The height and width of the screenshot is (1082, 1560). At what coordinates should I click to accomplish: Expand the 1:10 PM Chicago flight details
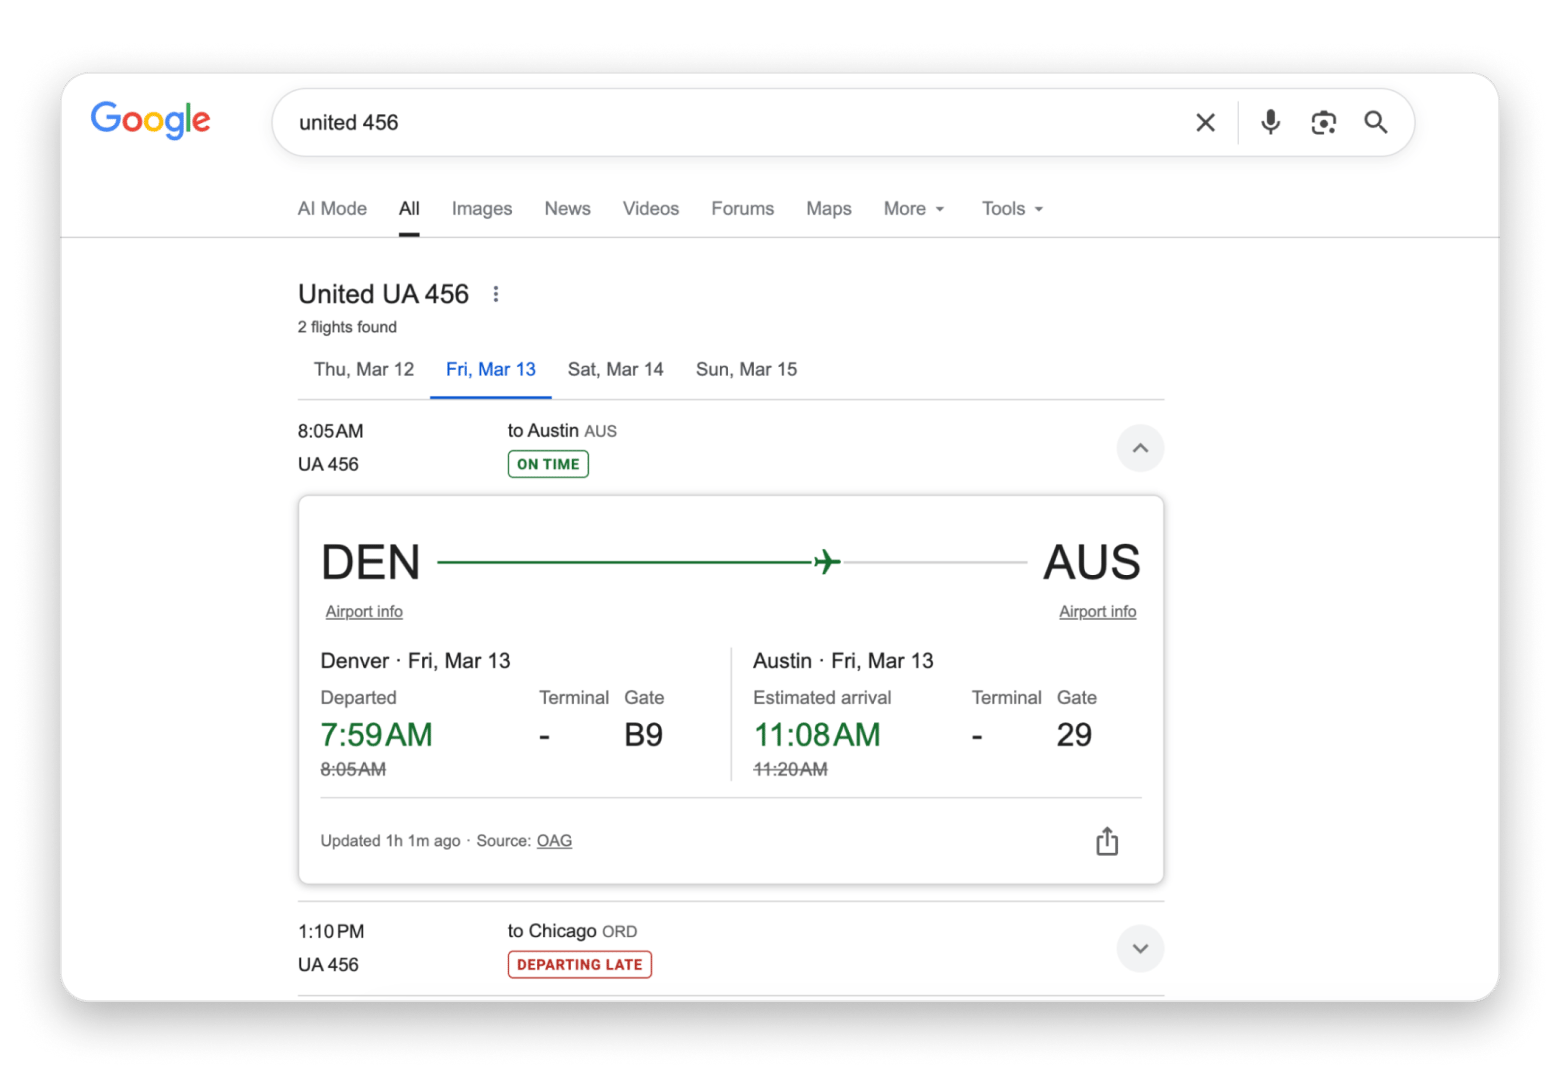coord(1140,948)
